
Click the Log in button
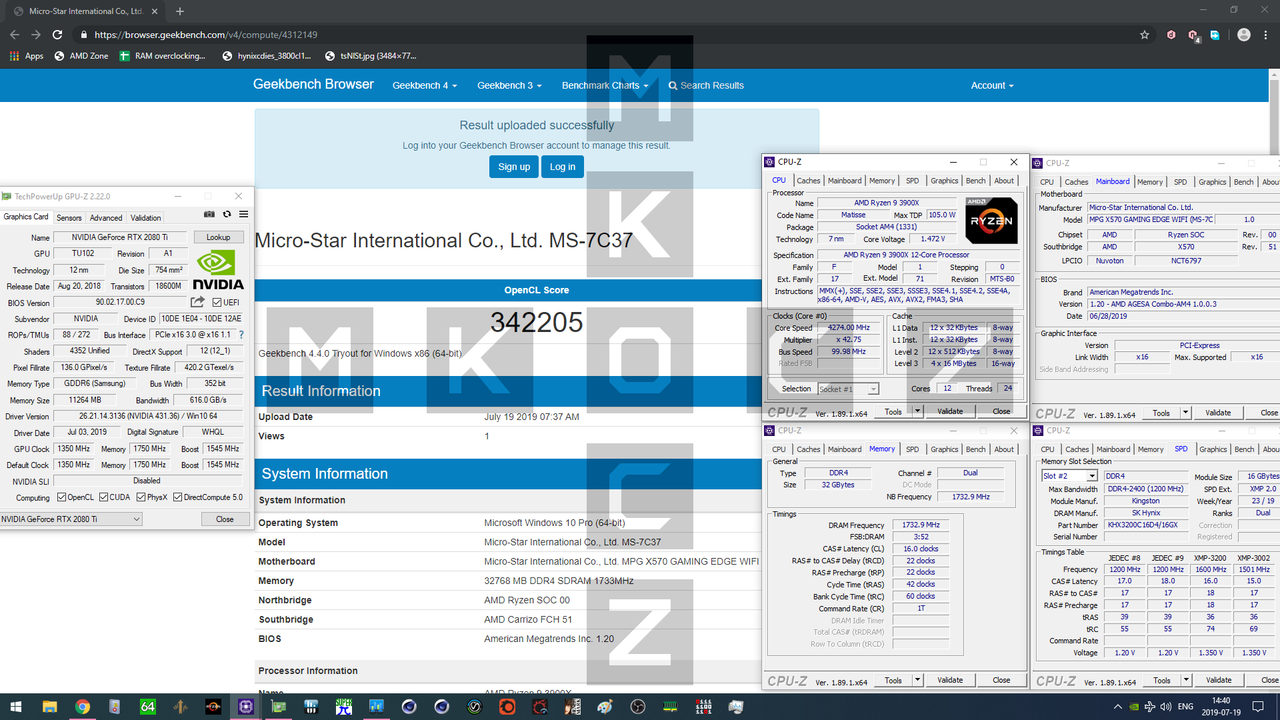[x=563, y=166]
